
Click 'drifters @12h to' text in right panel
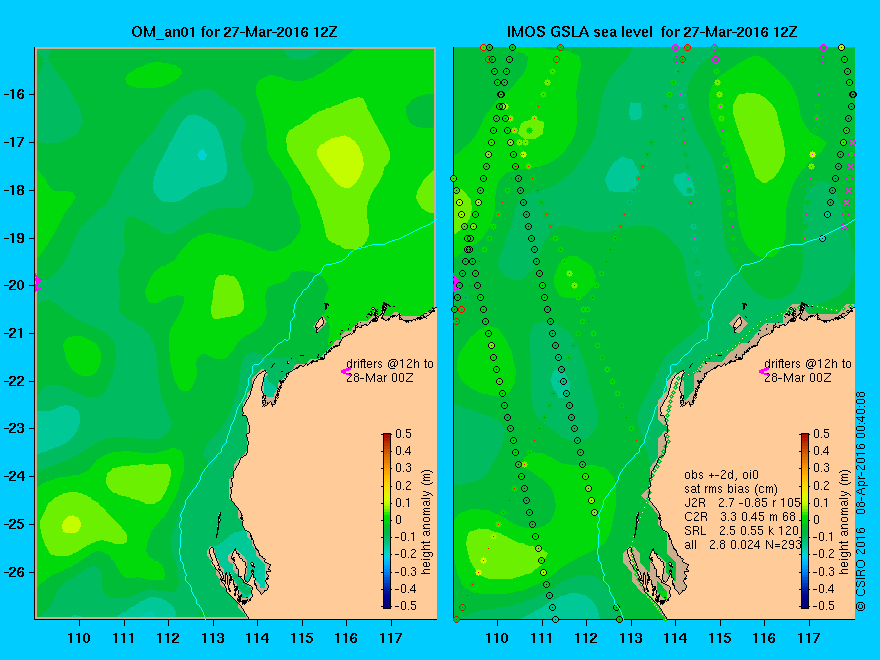tap(808, 364)
